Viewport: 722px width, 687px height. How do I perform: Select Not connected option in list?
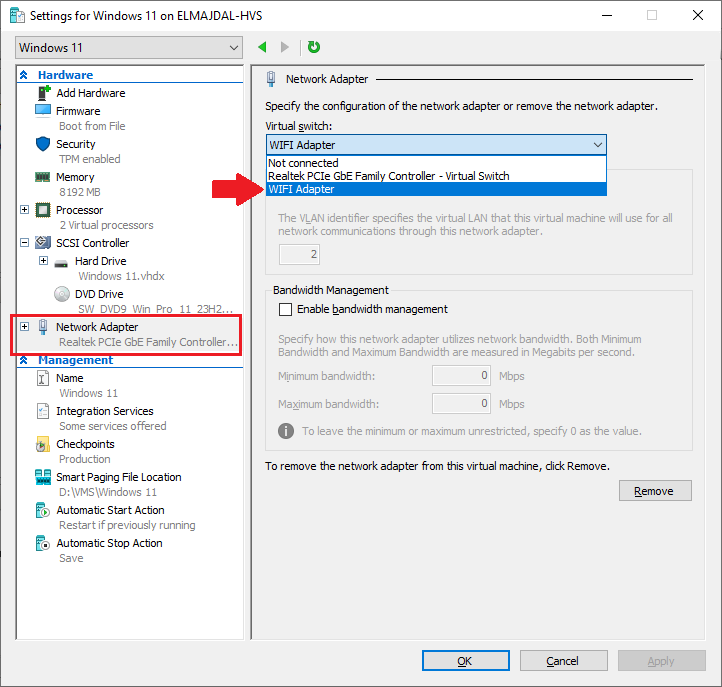coord(436,163)
